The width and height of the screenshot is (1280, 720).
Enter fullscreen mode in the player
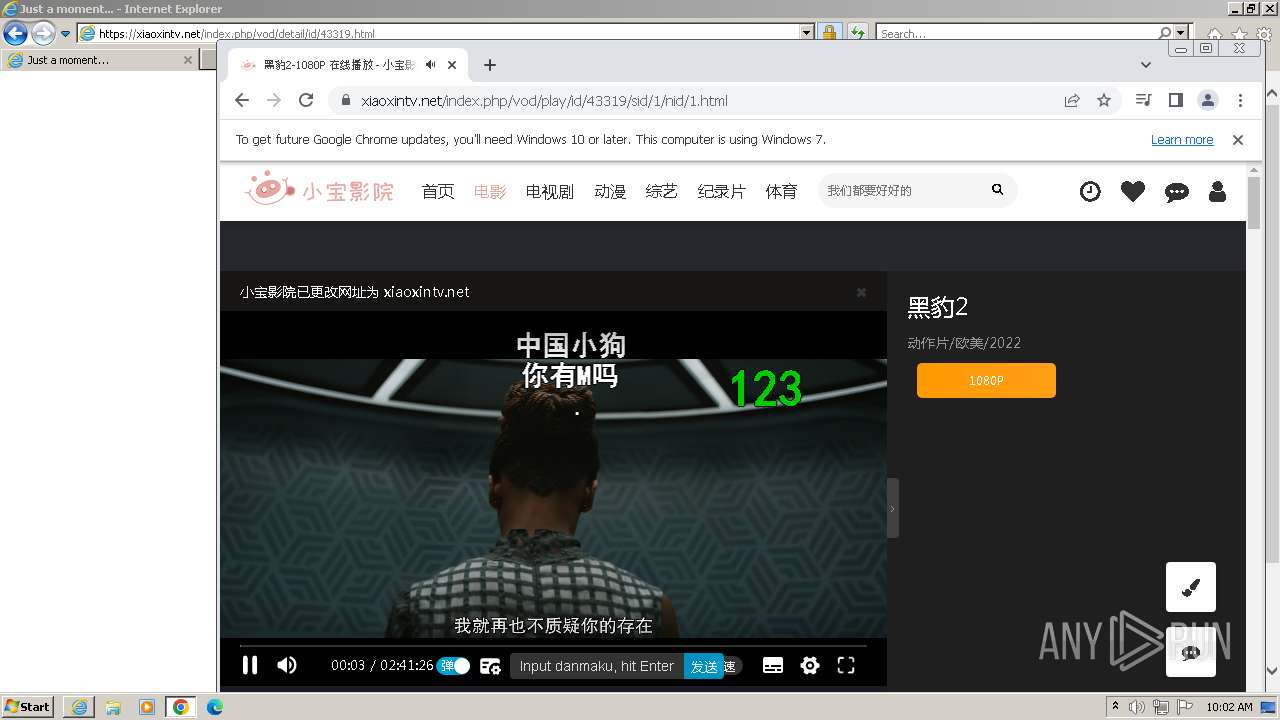(x=846, y=666)
